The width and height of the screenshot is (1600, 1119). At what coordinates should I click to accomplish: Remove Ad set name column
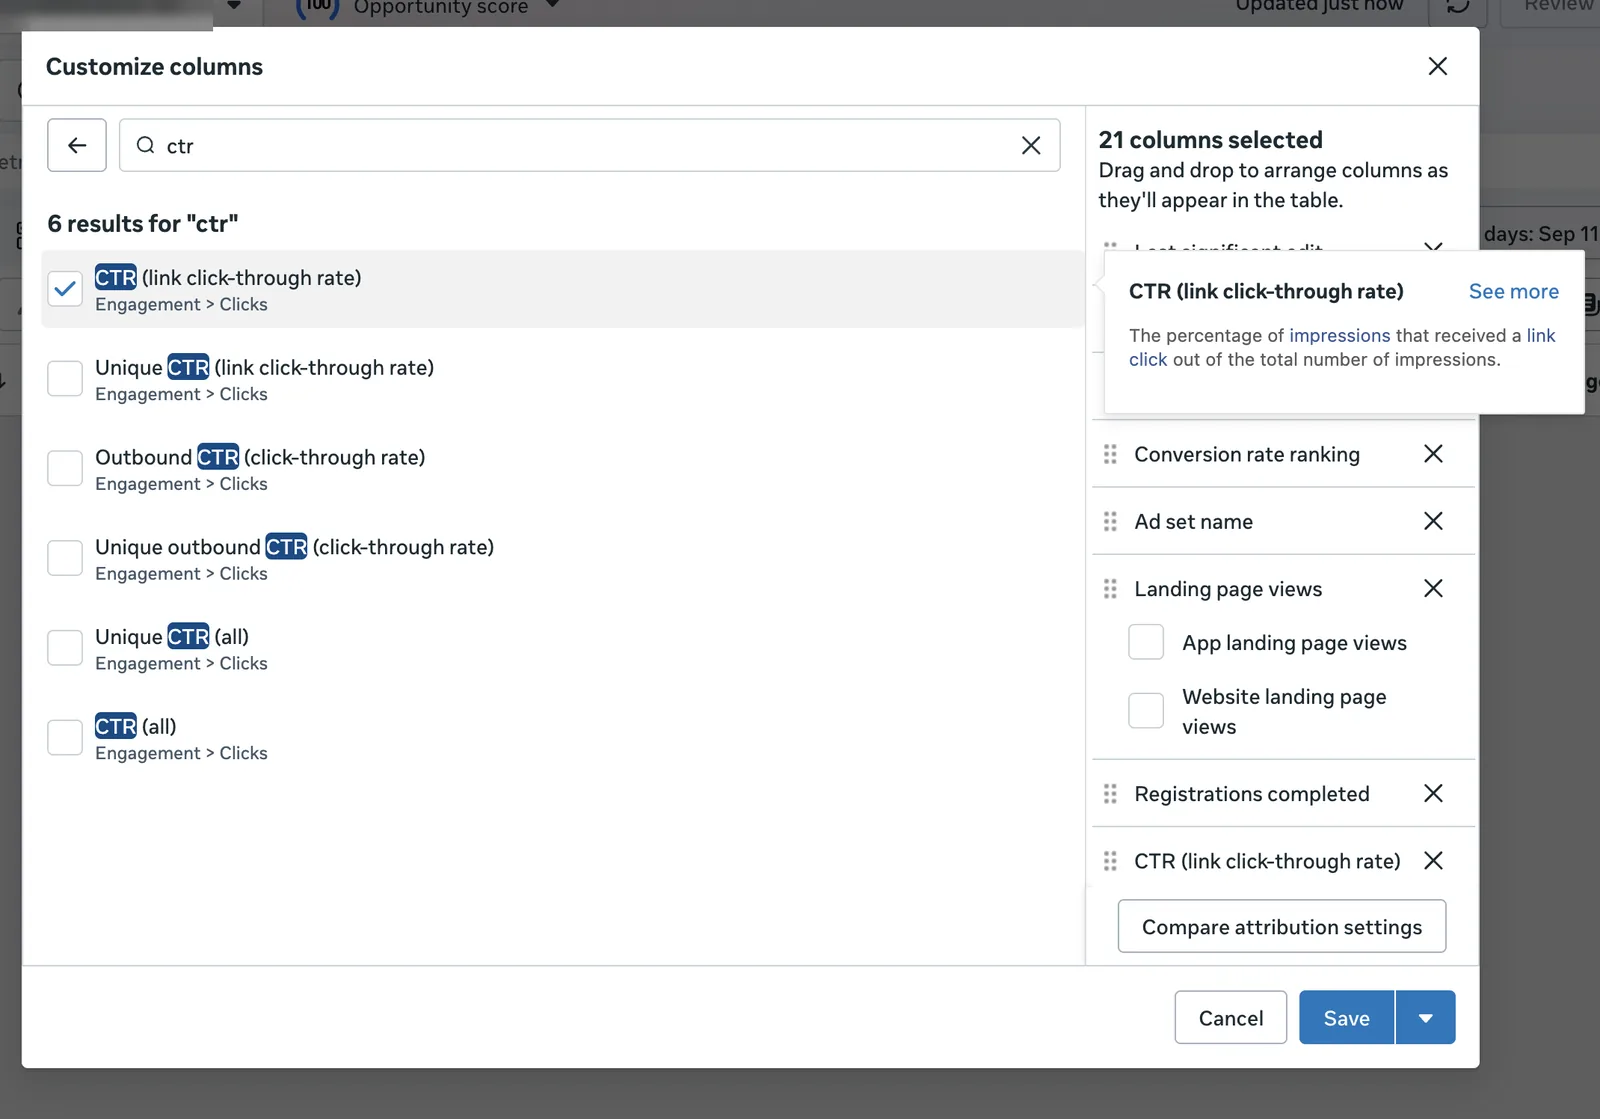click(x=1433, y=521)
